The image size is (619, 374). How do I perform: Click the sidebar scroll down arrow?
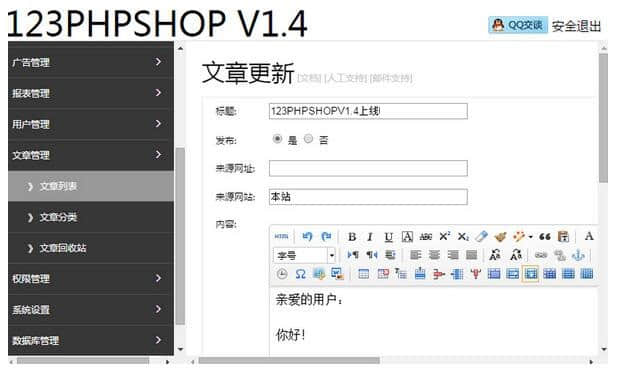point(180,349)
